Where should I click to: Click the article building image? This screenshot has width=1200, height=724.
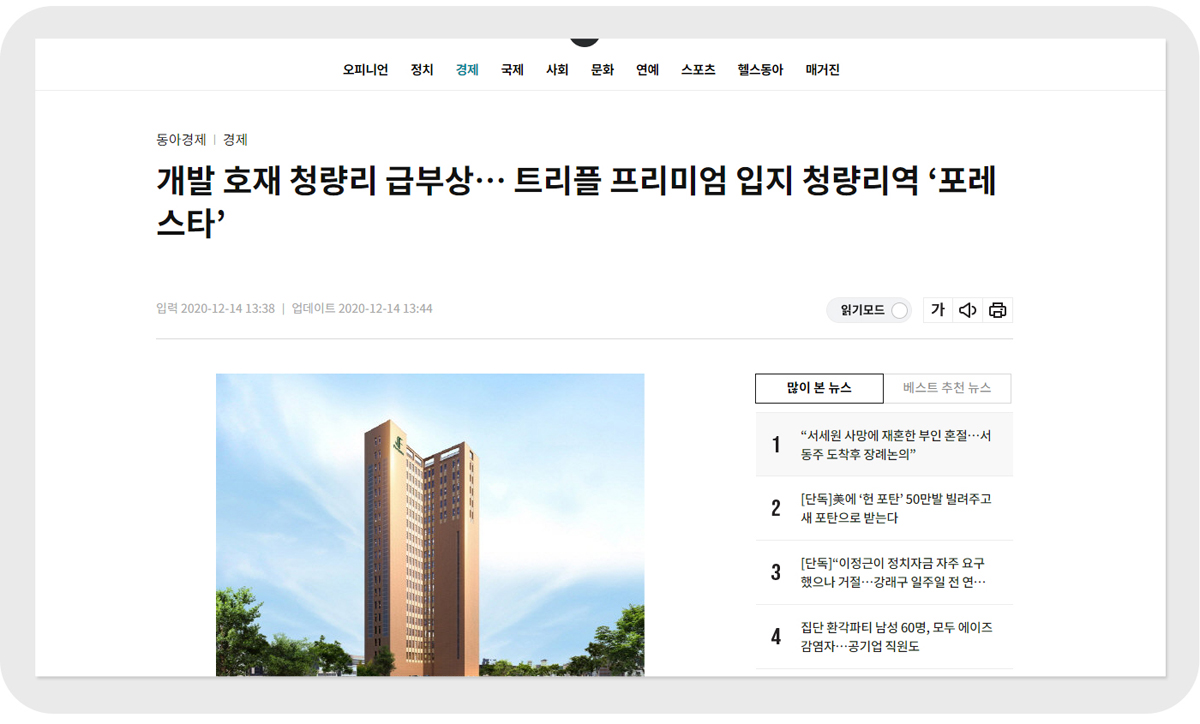click(x=430, y=525)
